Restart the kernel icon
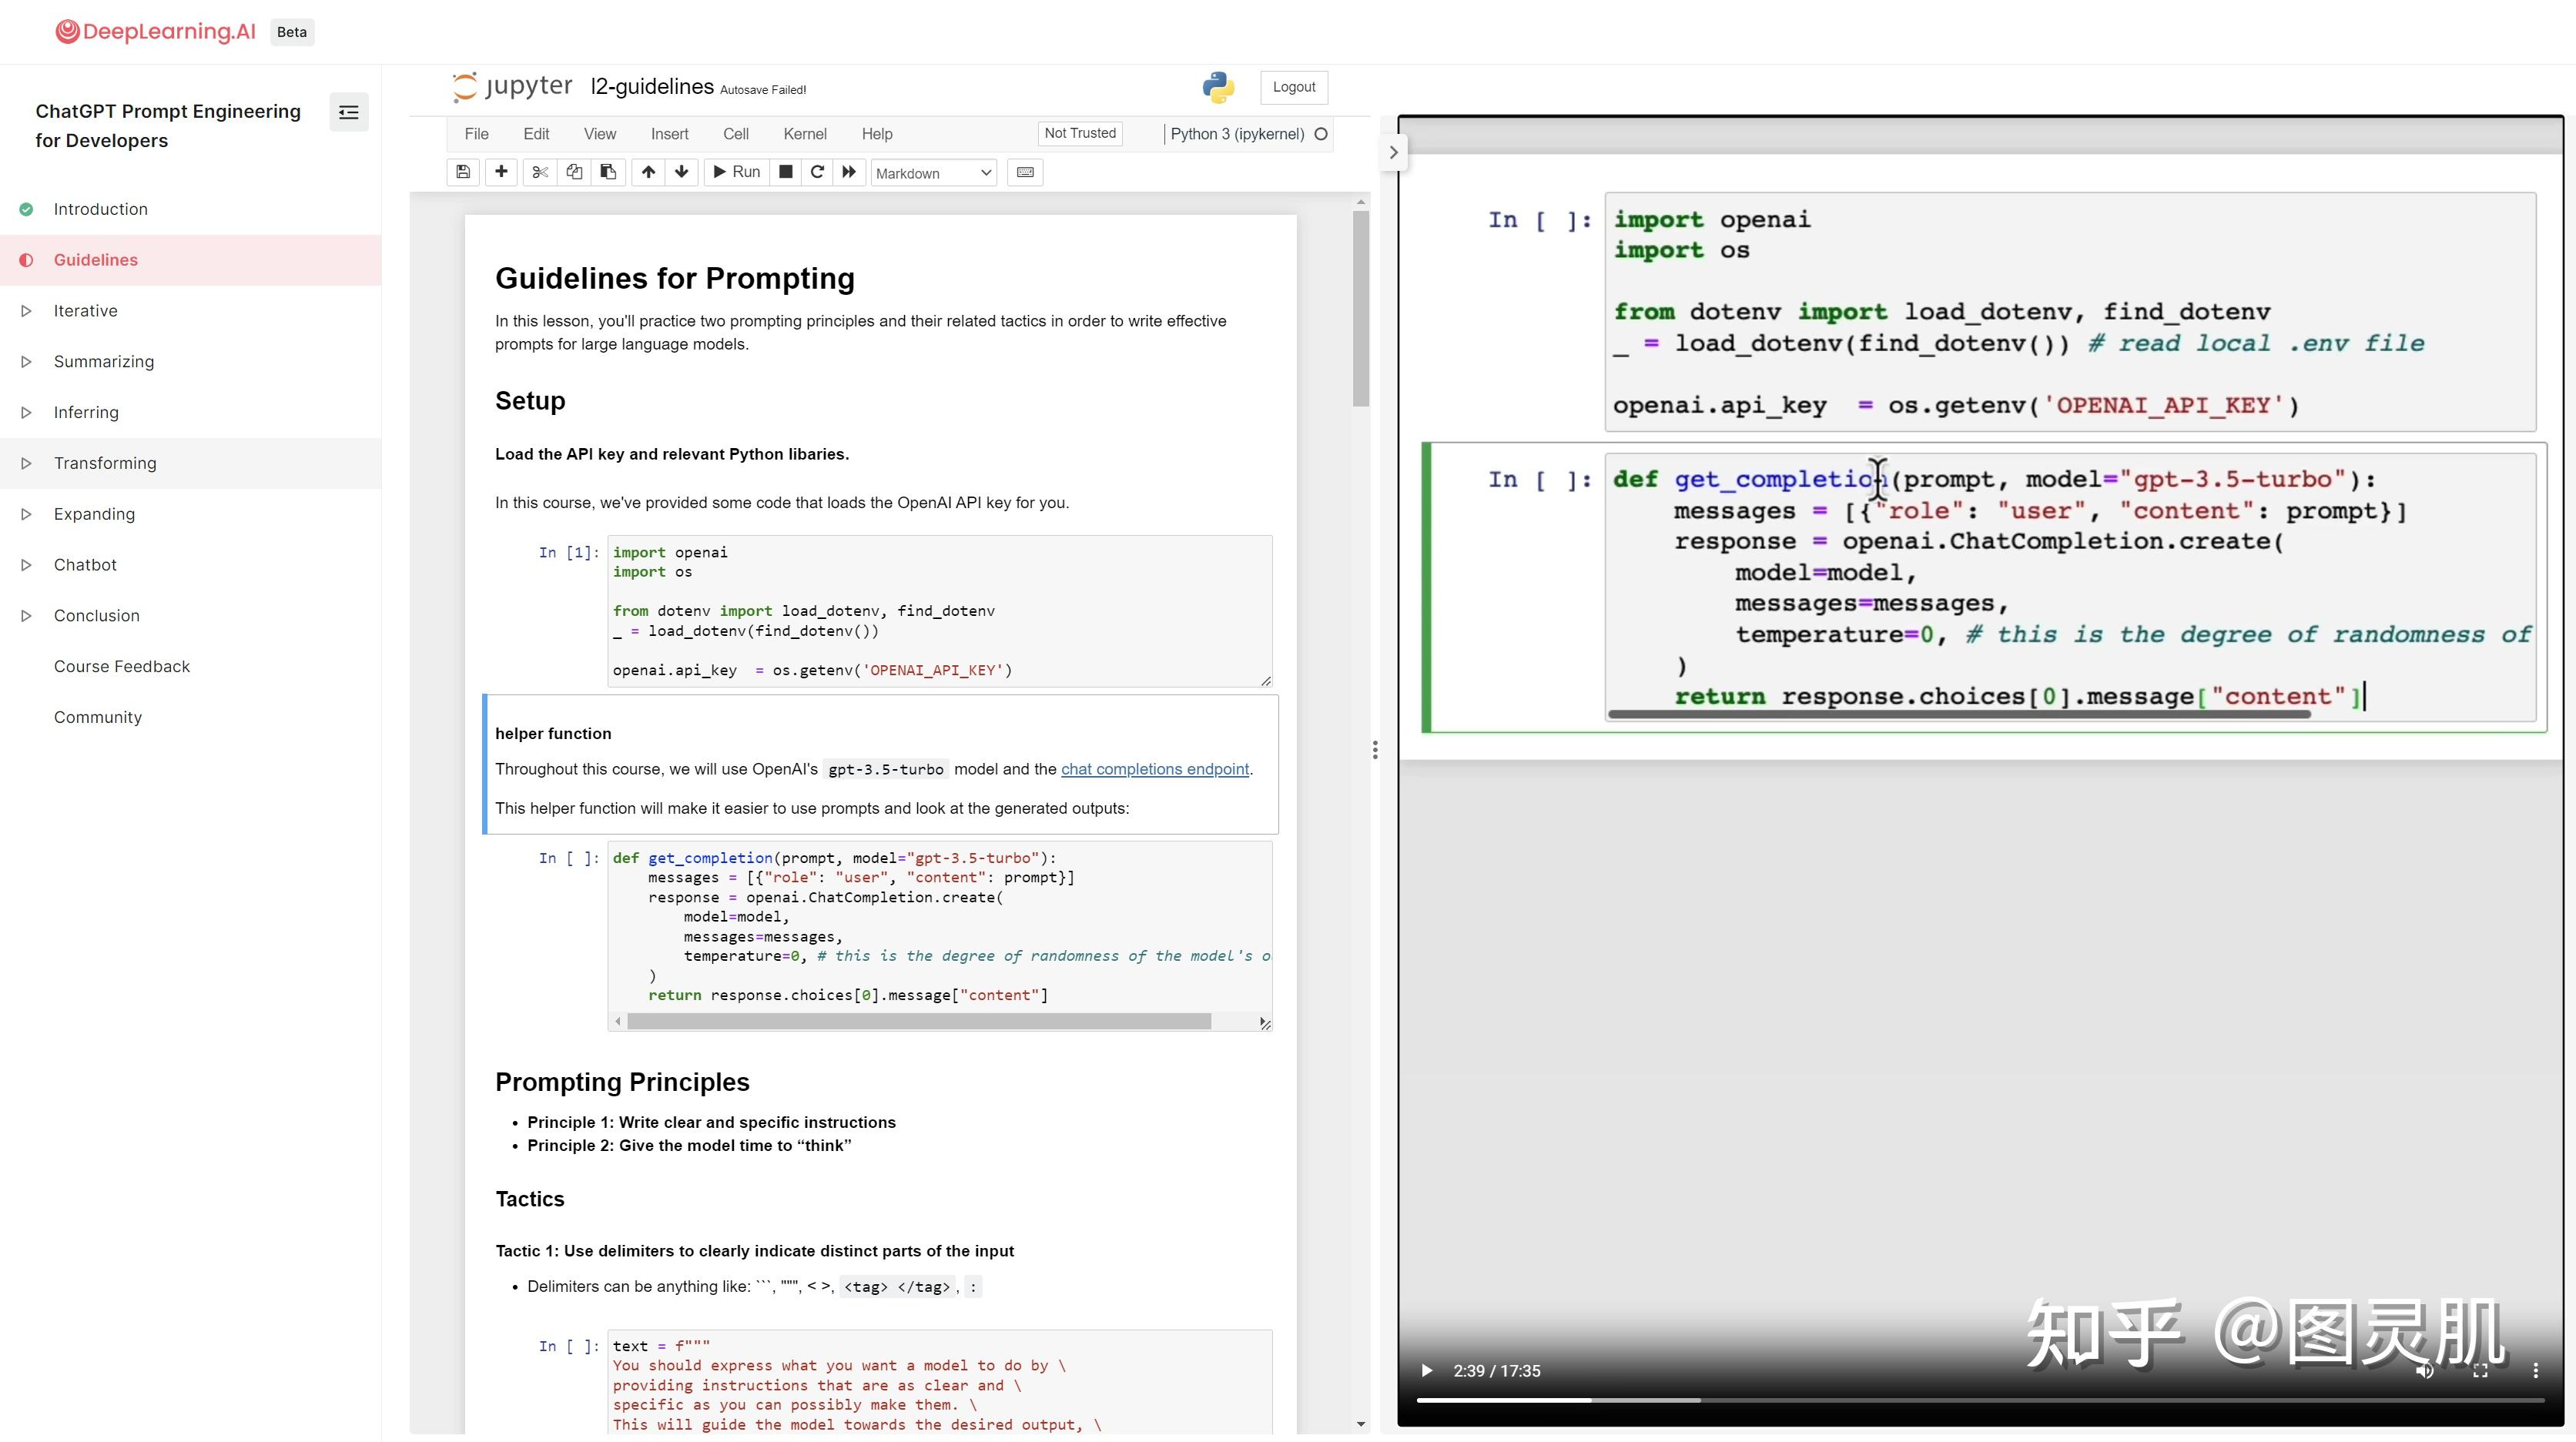 point(817,172)
